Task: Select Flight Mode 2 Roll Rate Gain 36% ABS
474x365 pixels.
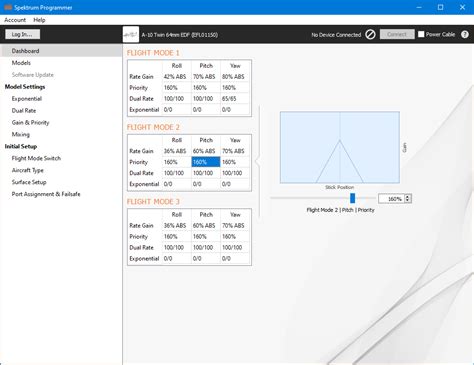Action: point(177,151)
